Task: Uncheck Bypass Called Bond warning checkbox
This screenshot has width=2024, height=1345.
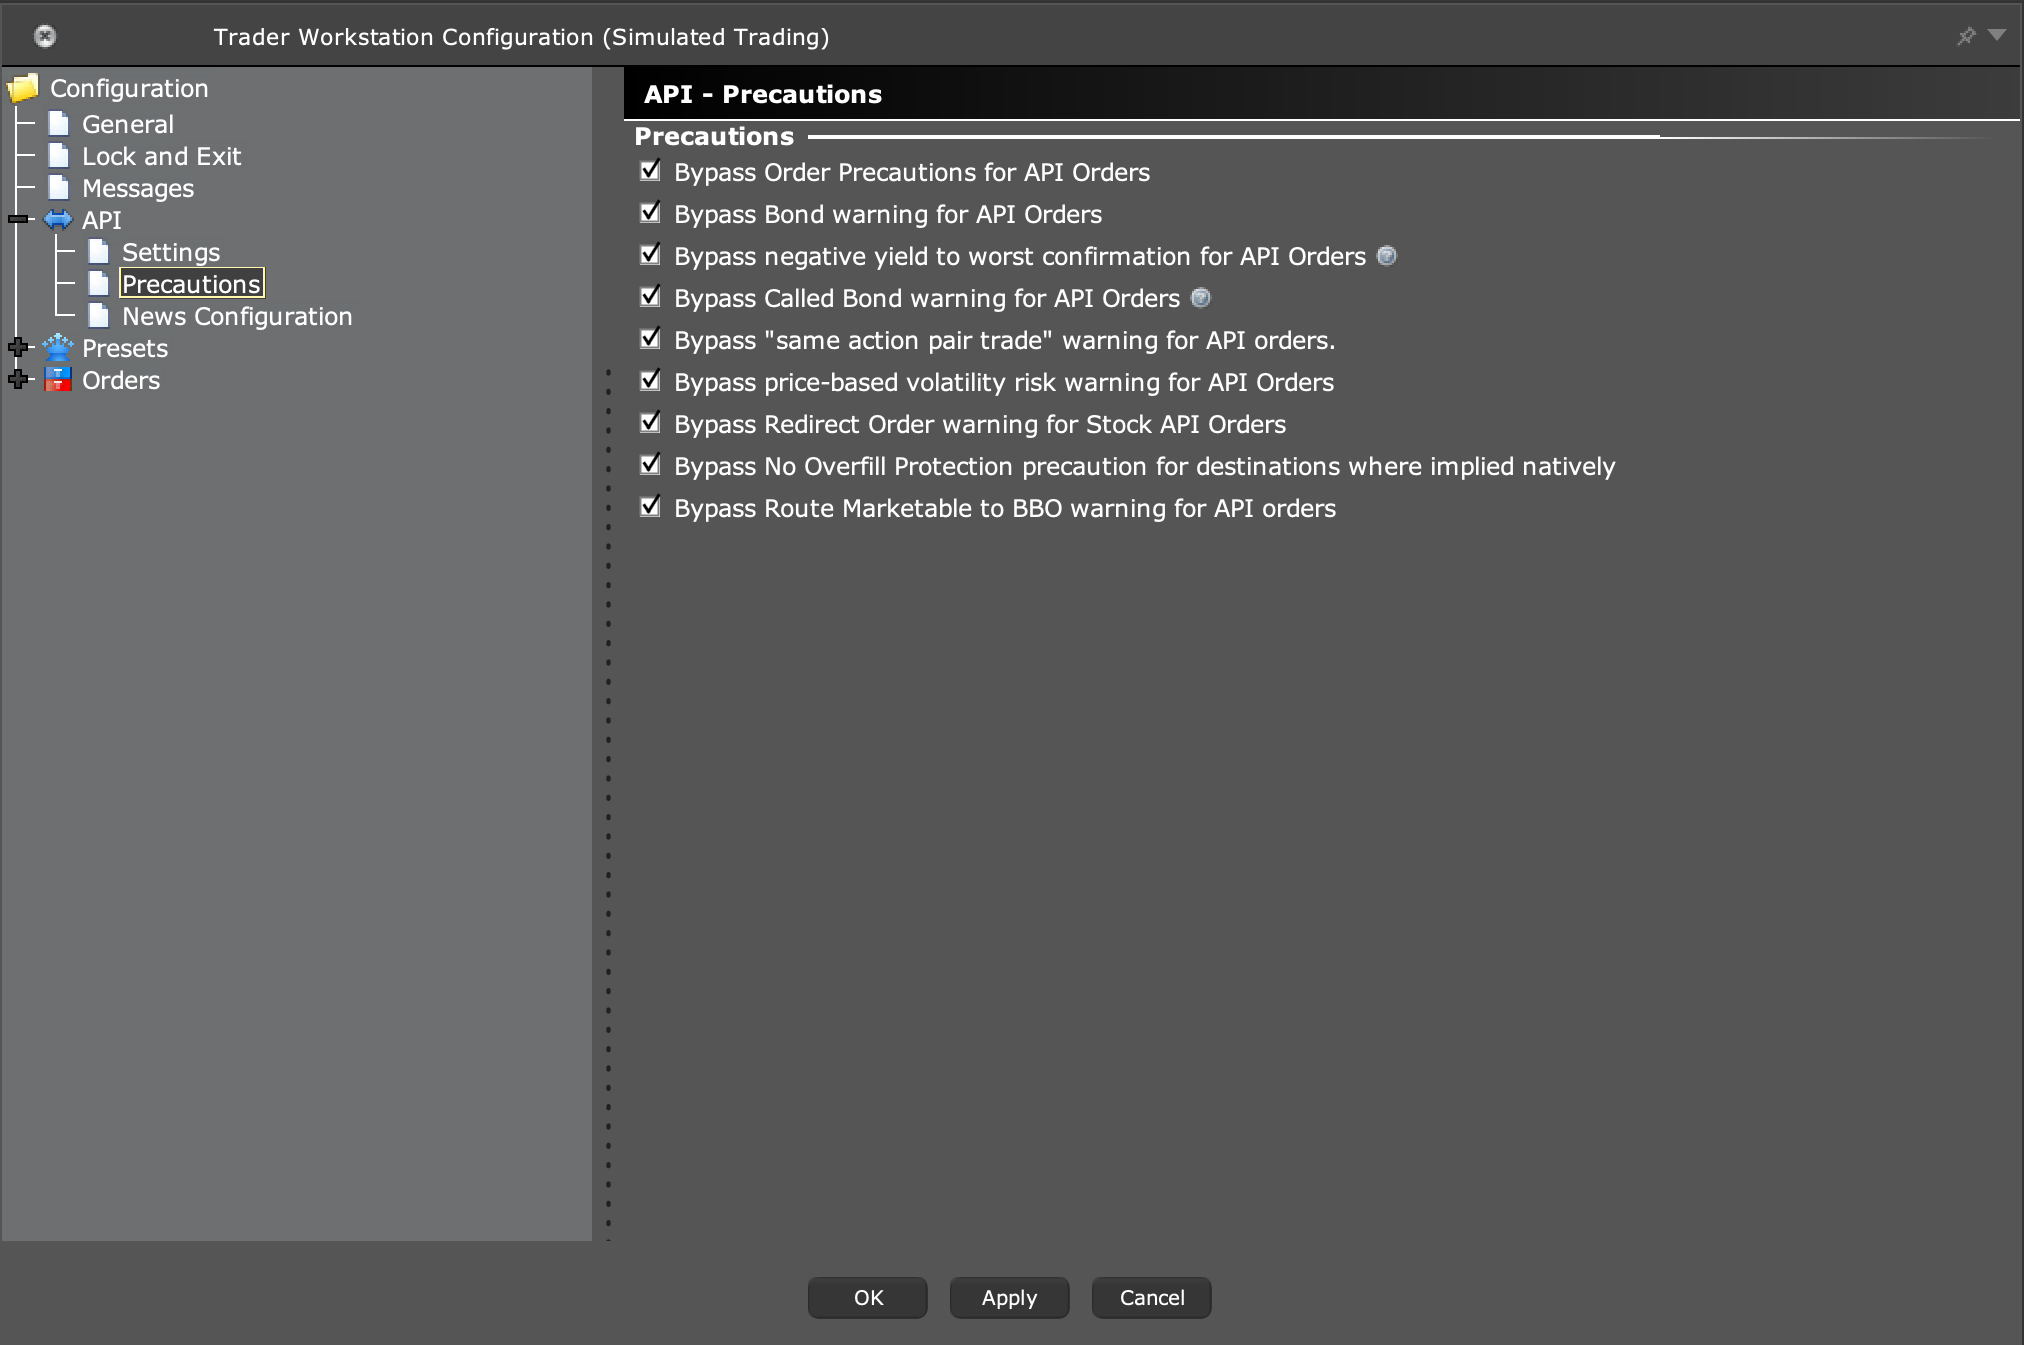Action: (x=651, y=297)
